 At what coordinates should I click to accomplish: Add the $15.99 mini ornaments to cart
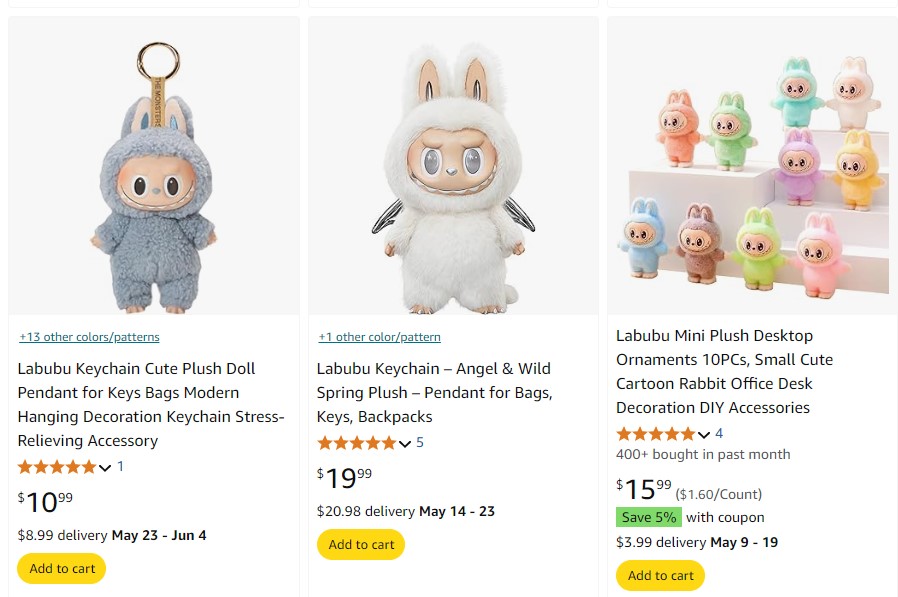(660, 575)
